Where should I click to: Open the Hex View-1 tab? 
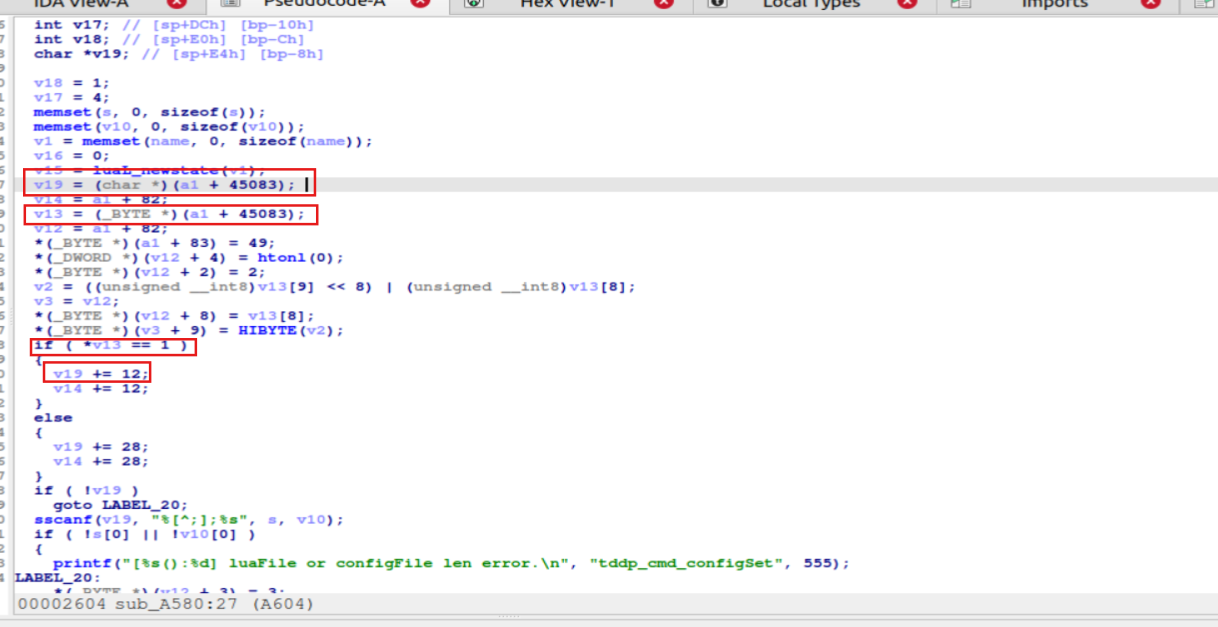[x=568, y=4]
